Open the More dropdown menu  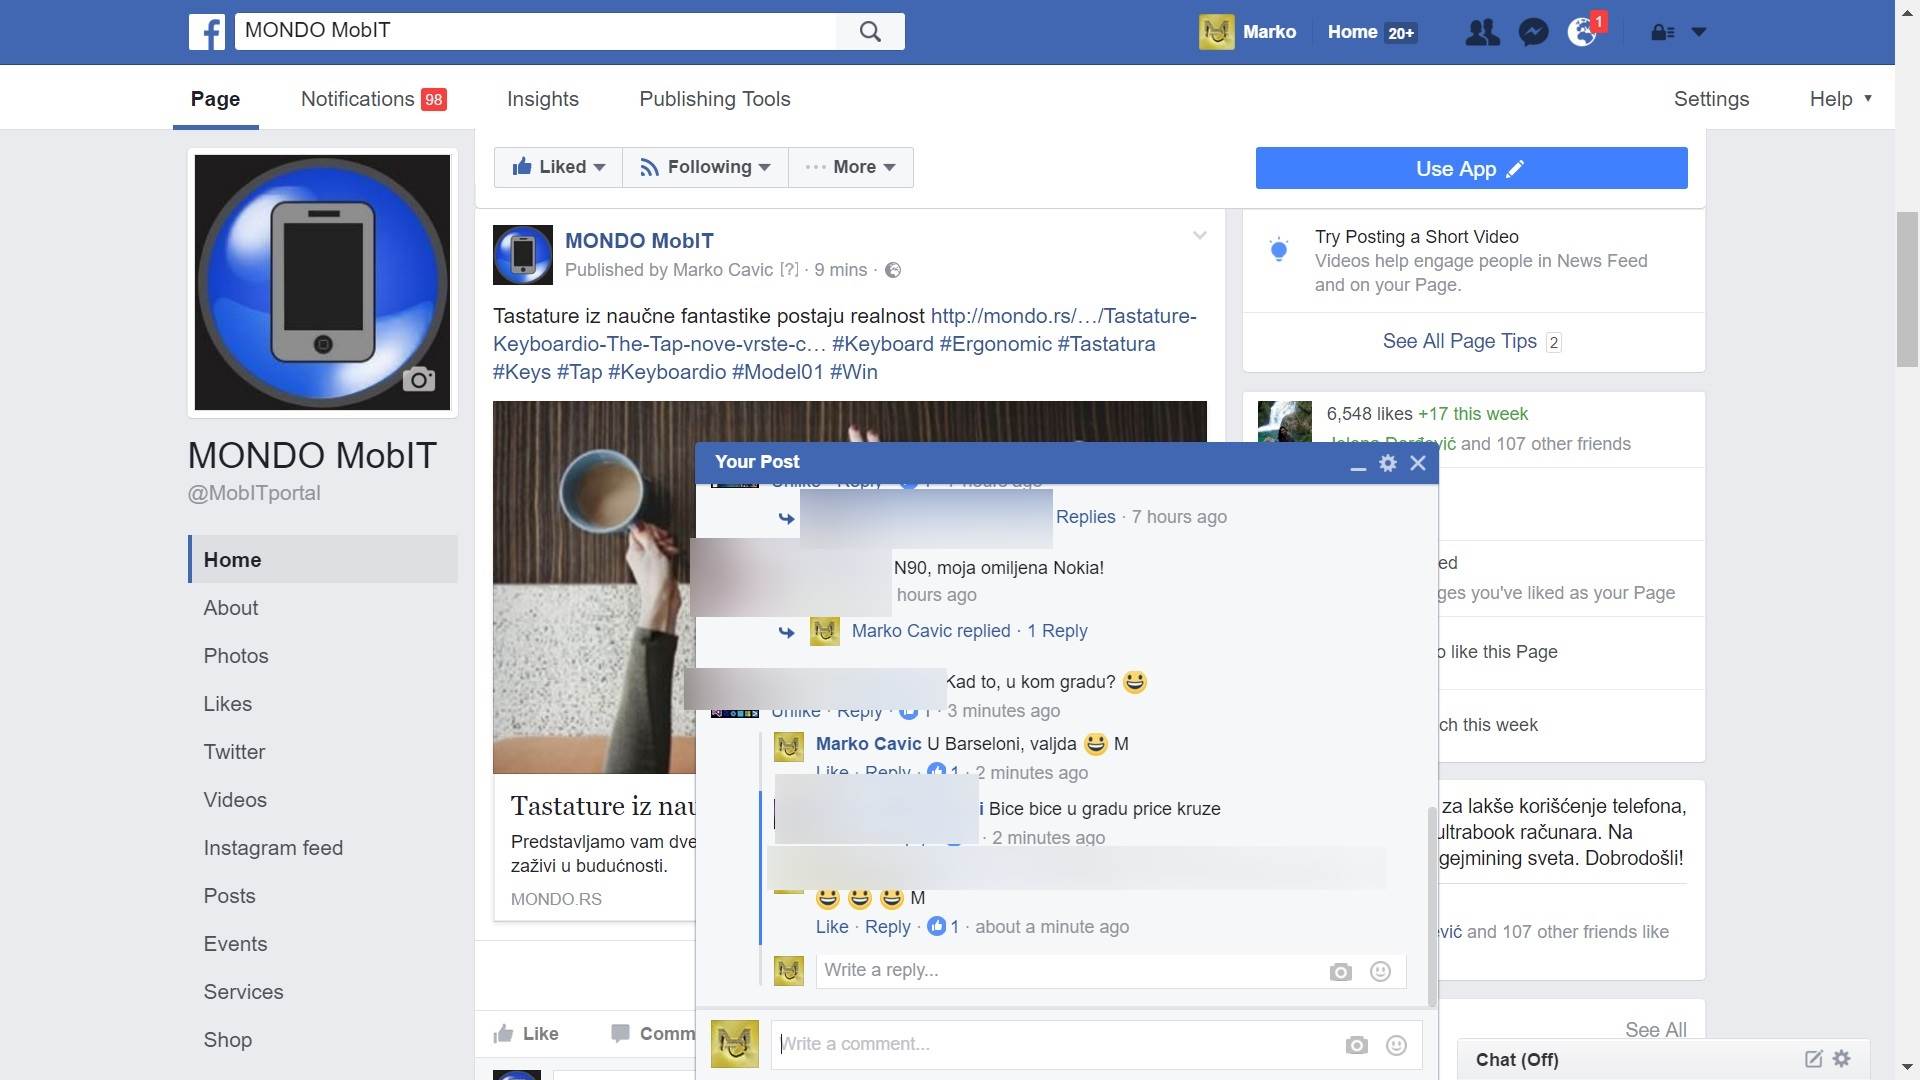point(850,167)
